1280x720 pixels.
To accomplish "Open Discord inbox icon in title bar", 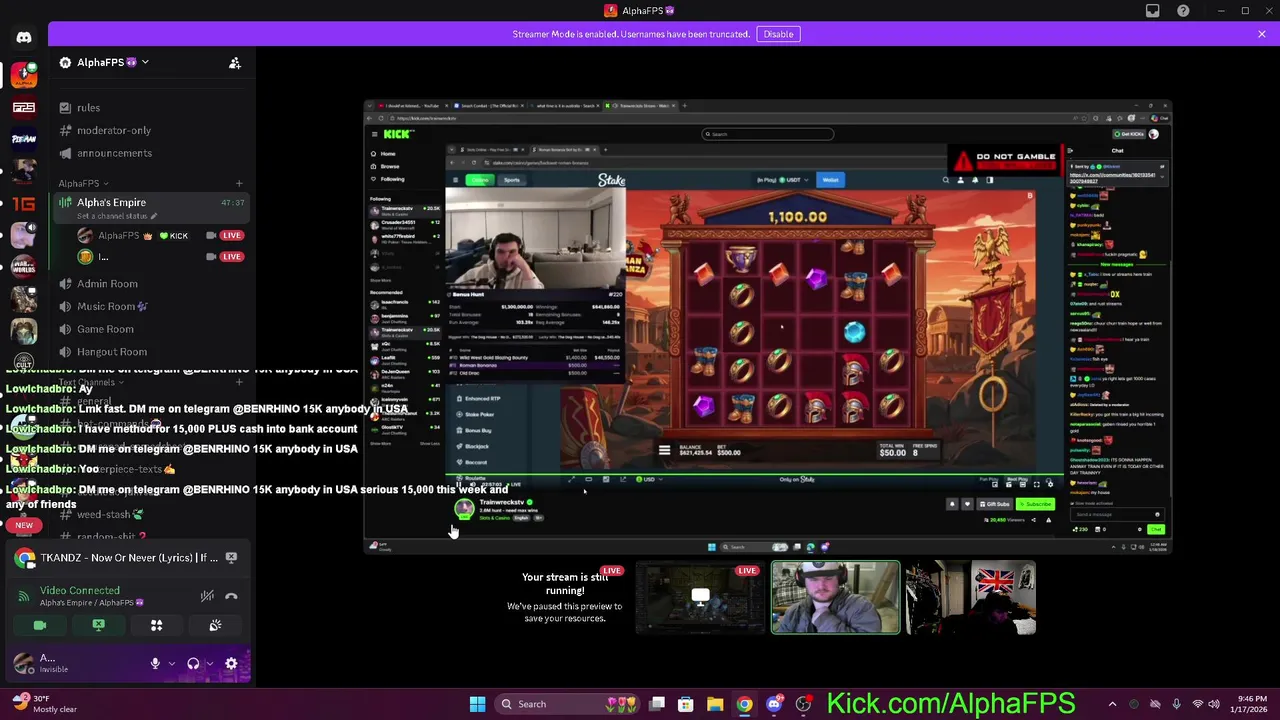I will click(x=1152, y=11).
